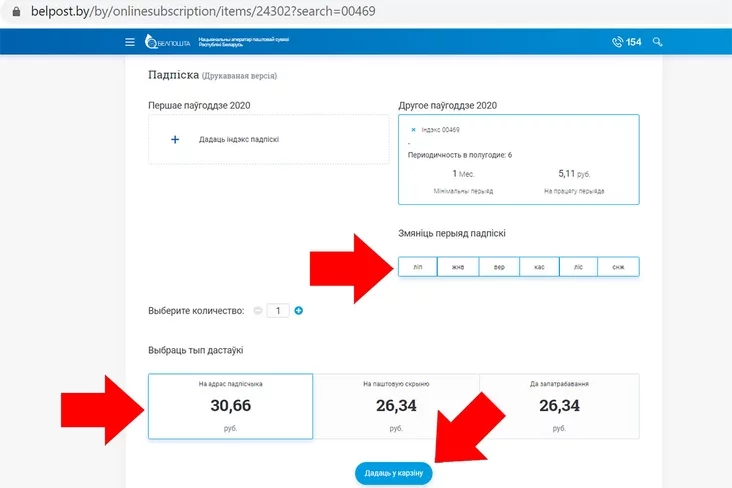Open site search magnifier icon
The image size is (732, 488).
pos(657,42)
